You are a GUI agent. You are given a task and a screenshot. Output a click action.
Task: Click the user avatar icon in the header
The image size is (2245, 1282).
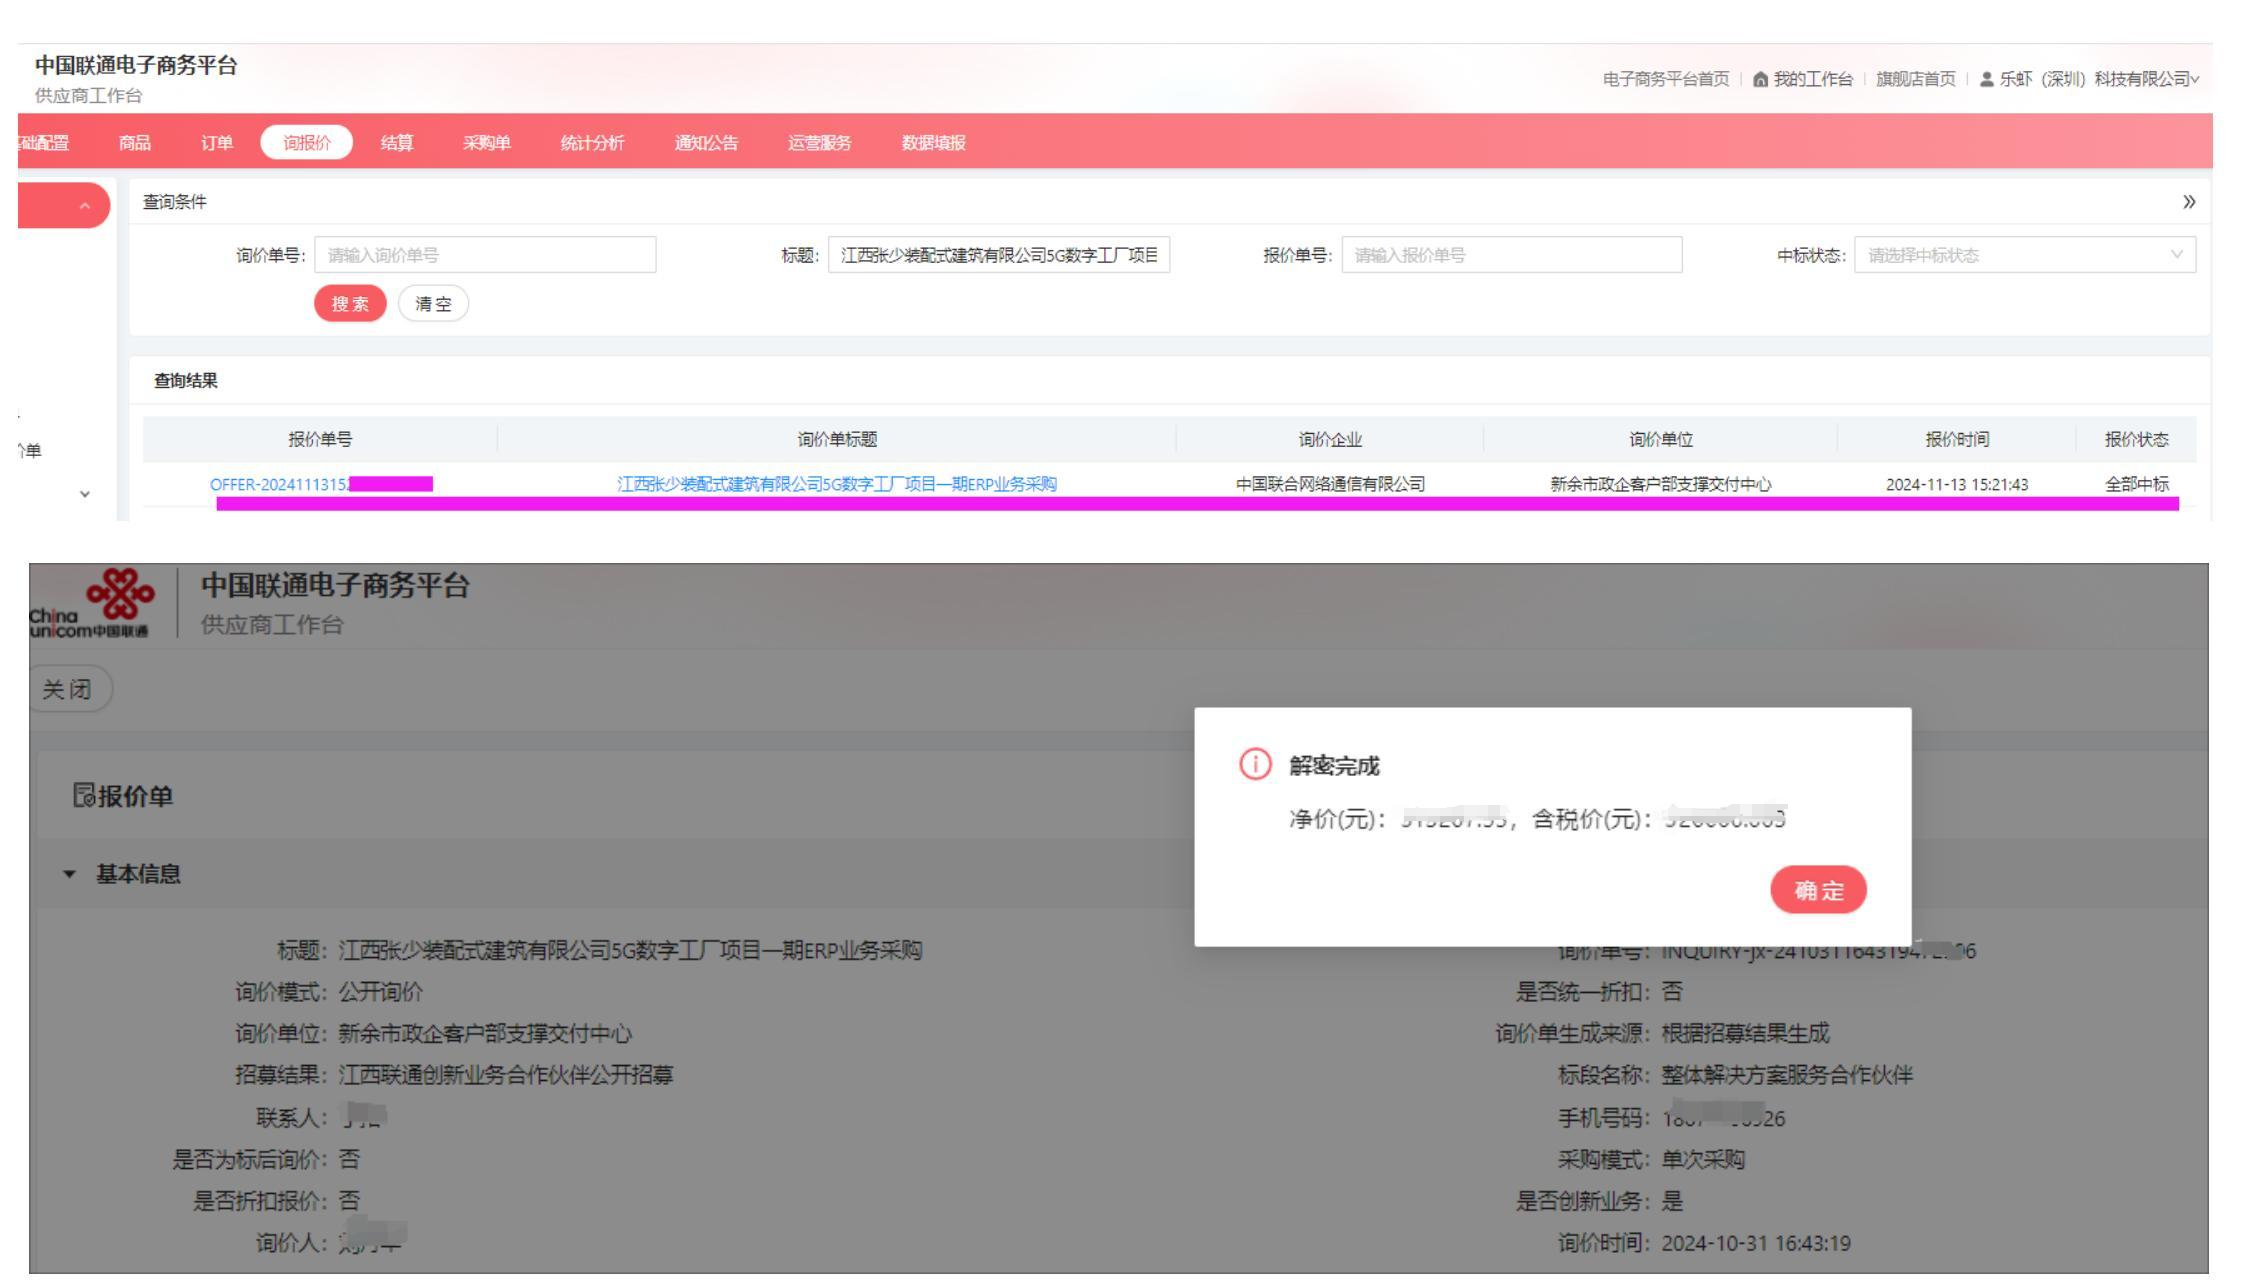(x=1986, y=80)
